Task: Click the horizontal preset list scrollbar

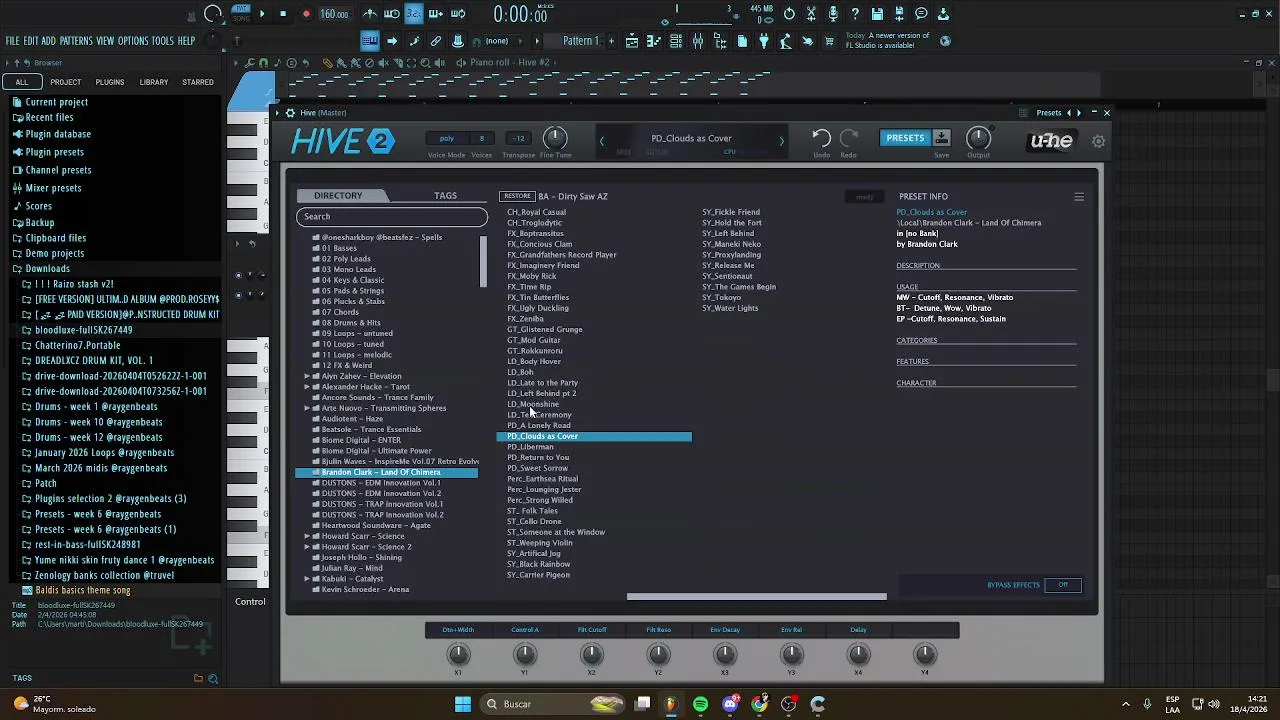Action: 756,597
